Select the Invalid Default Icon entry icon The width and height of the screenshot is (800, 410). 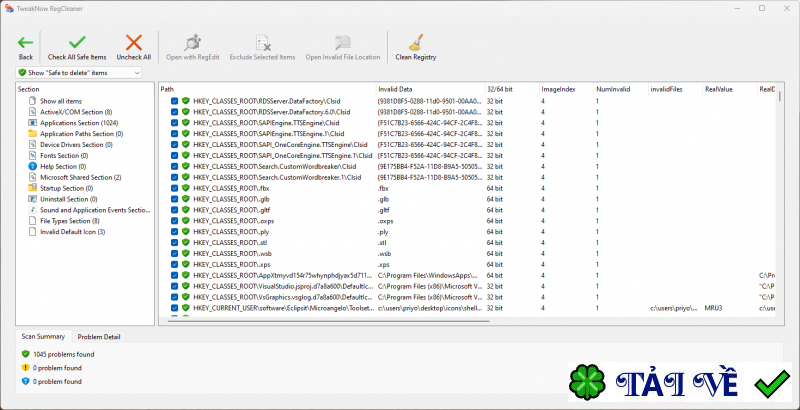[x=33, y=232]
